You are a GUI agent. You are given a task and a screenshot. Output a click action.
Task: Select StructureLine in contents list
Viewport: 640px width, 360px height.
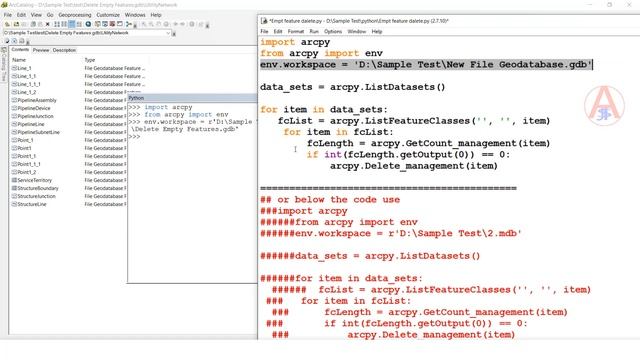29,204
